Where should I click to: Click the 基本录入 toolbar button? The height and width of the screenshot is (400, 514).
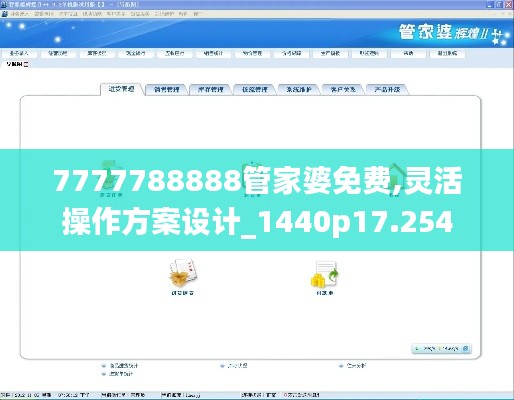19,53
